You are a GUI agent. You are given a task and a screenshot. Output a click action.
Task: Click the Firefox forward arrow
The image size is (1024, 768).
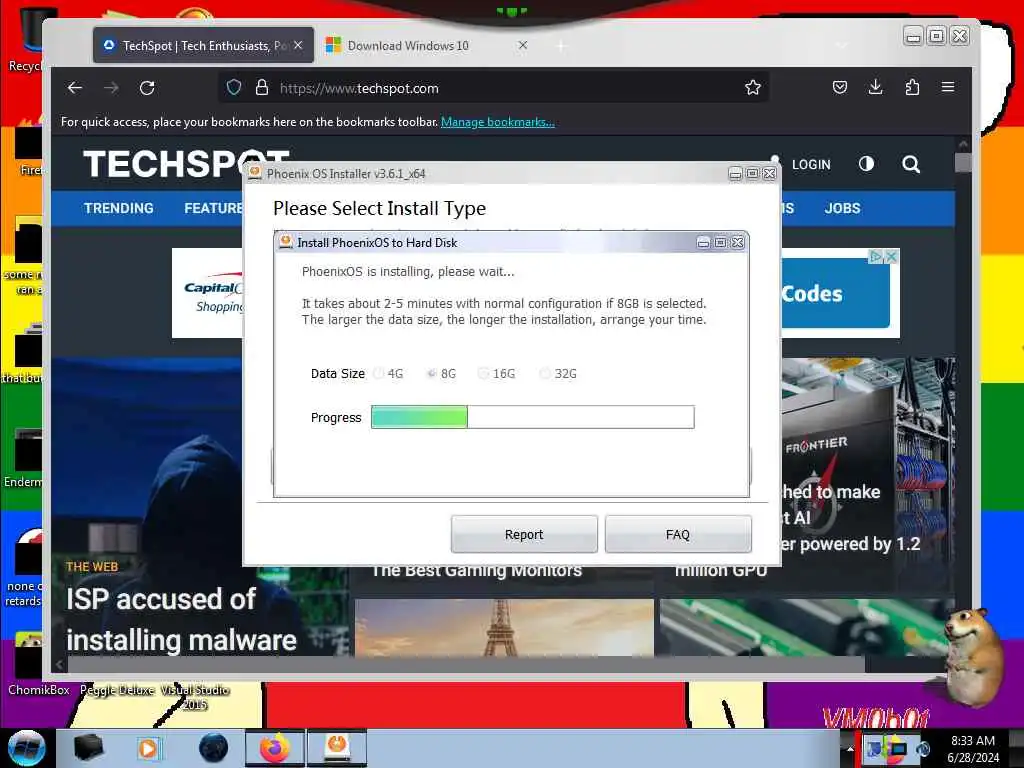[x=111, y=88]
